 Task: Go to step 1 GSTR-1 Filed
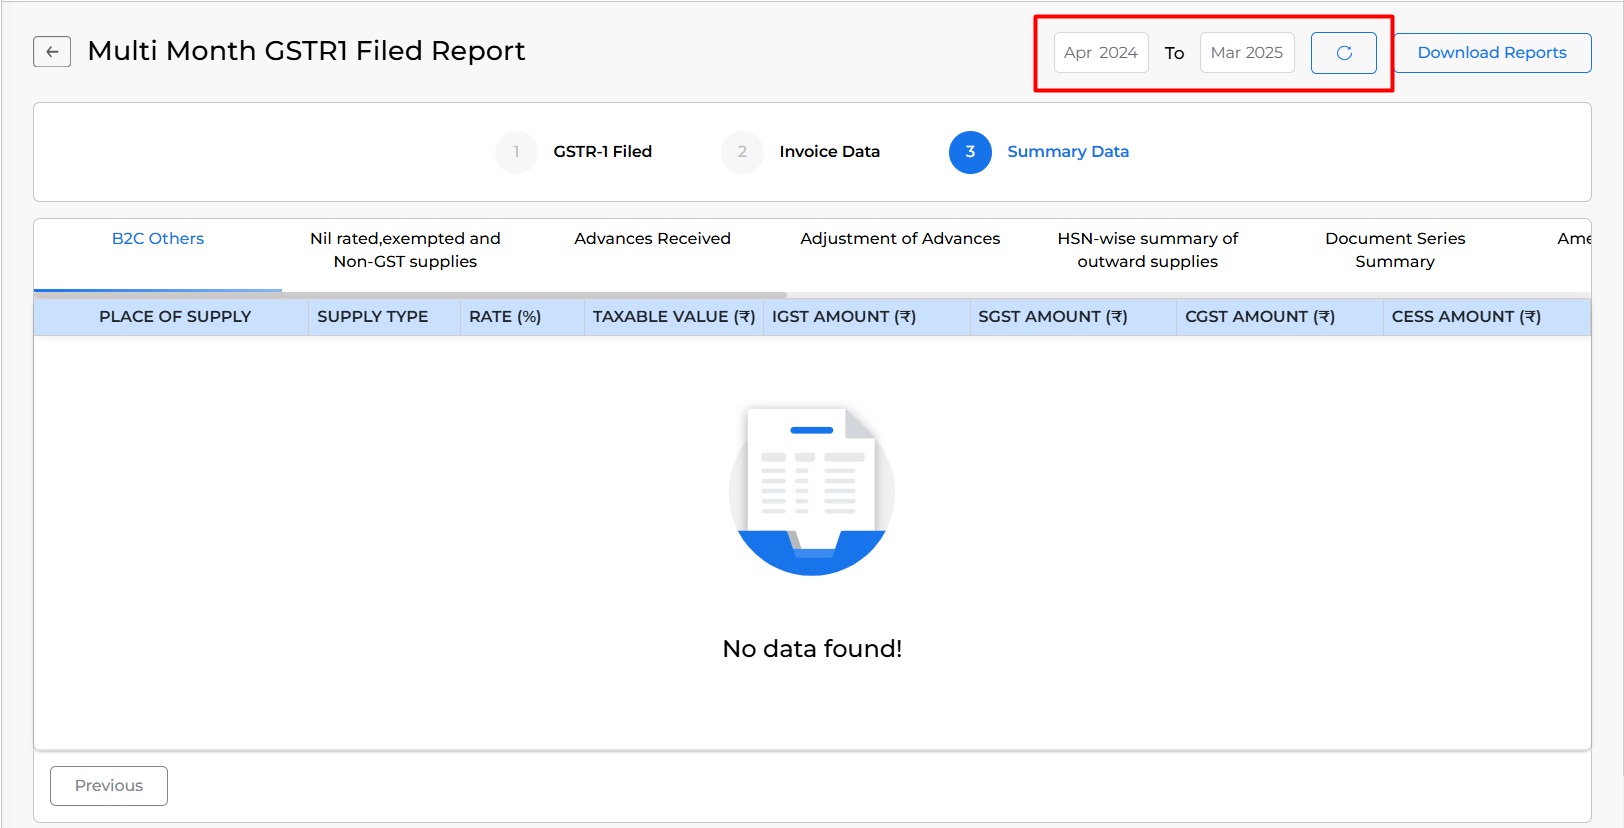click(x=574, y=152)
